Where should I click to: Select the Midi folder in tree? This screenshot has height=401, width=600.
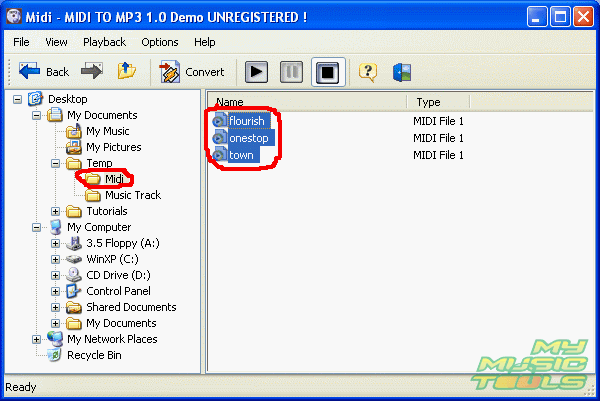pos(114,179)
